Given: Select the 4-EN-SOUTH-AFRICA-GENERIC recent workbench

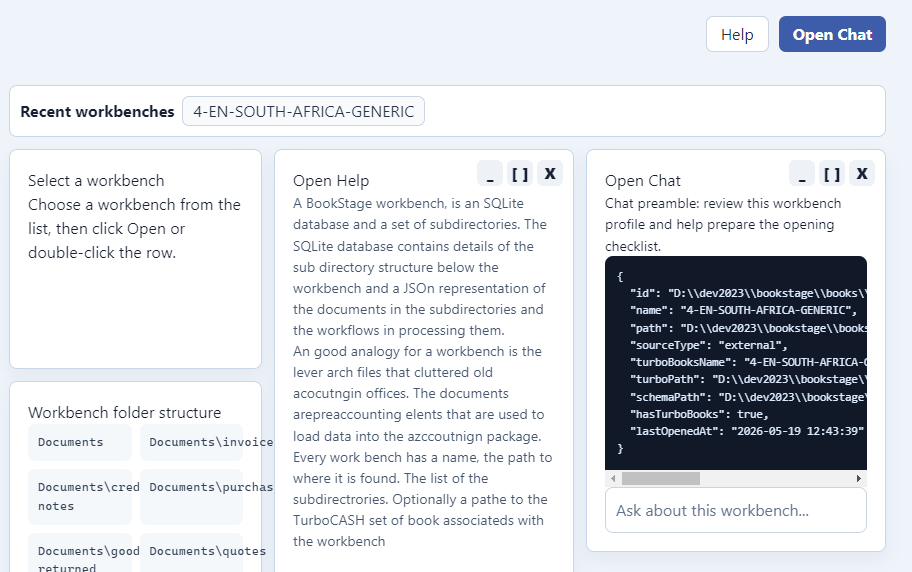Looking at the screenshot, I should [303, 111].
